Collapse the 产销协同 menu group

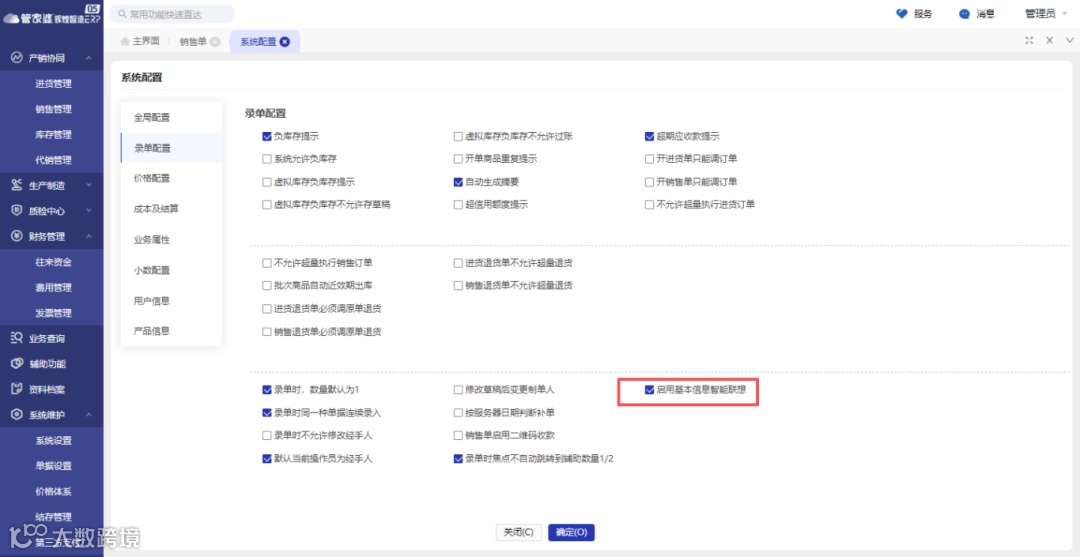[x=89, y=58]
